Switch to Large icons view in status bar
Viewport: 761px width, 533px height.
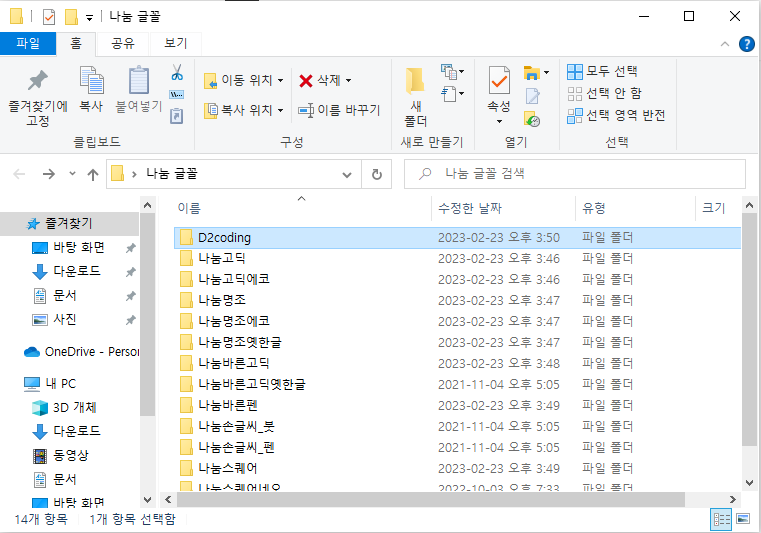pos(743,519)
